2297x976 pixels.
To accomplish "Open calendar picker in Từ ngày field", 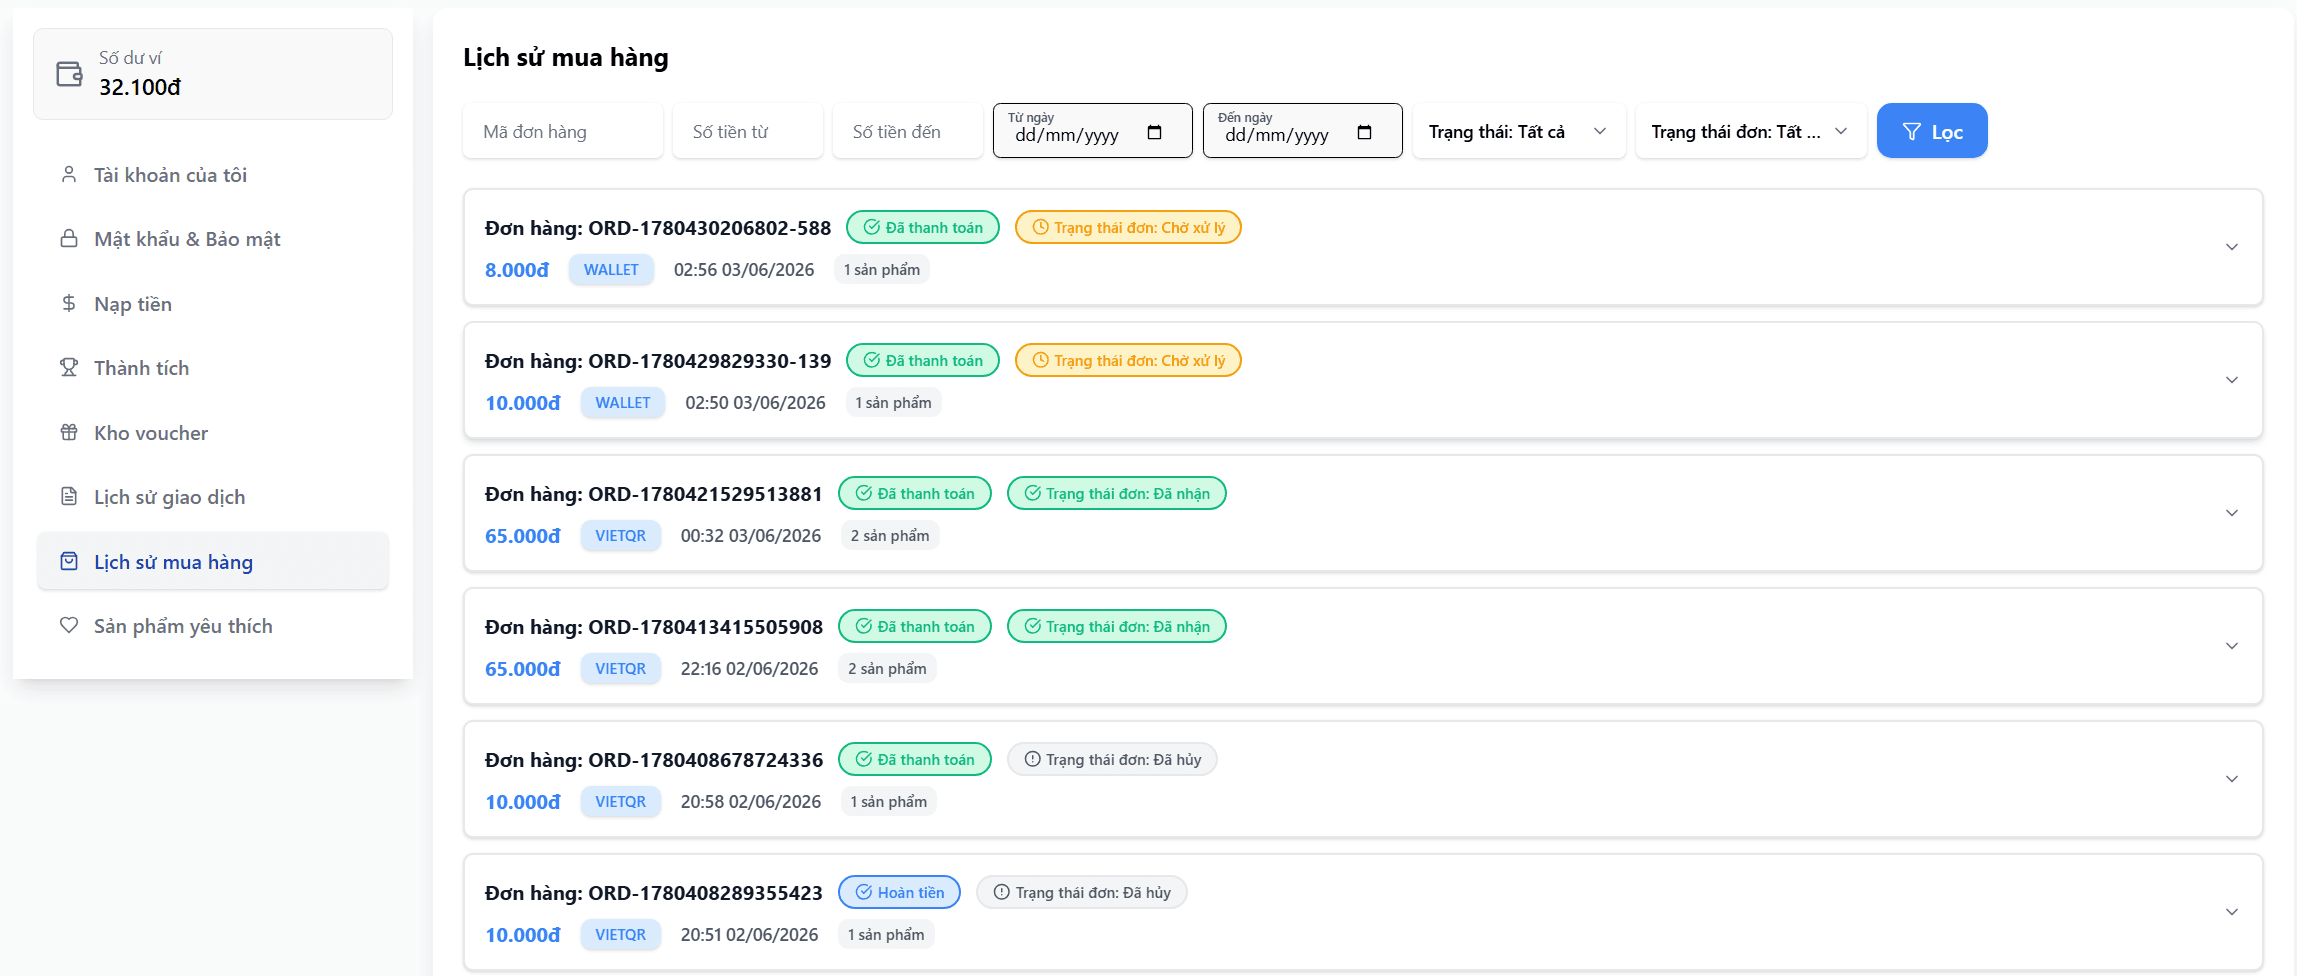I will coord(1154,132).
